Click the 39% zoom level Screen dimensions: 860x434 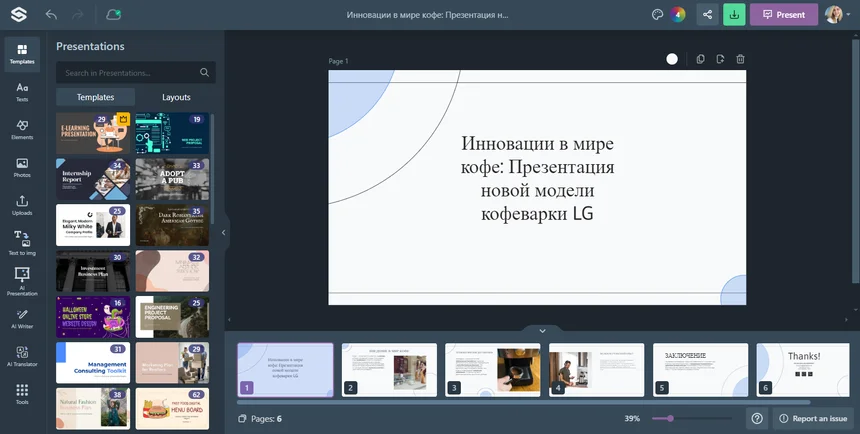point(632,419)
